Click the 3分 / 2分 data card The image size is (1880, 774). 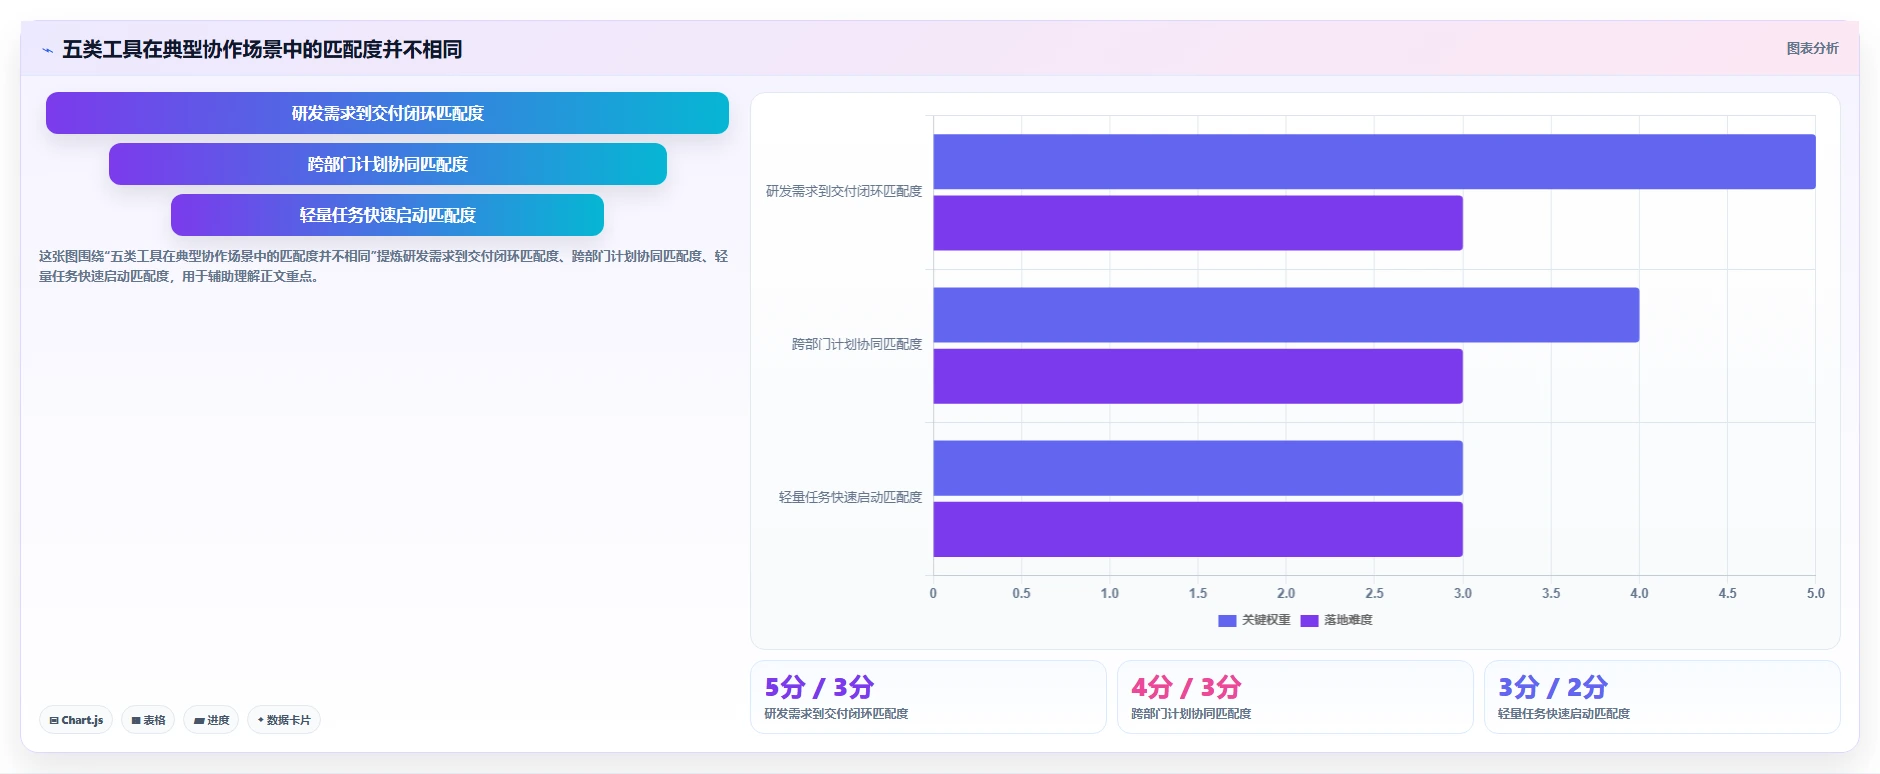1662,697
